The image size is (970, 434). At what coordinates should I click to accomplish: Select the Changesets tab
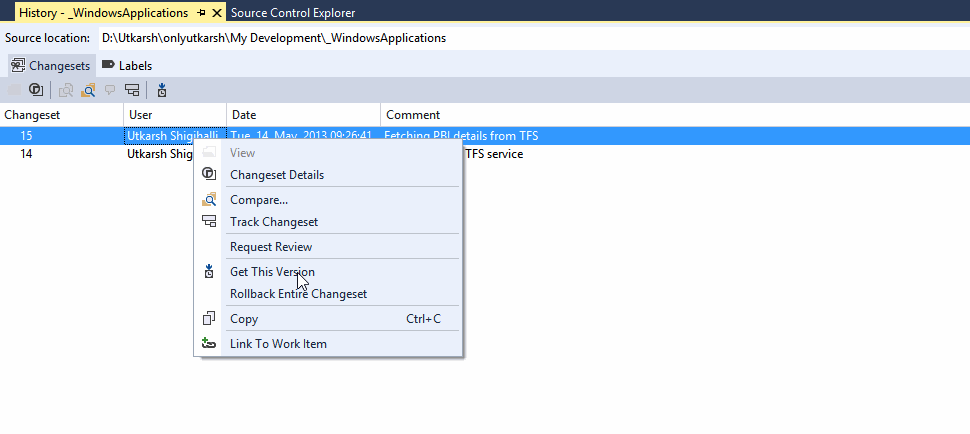(x=51, y=65)
